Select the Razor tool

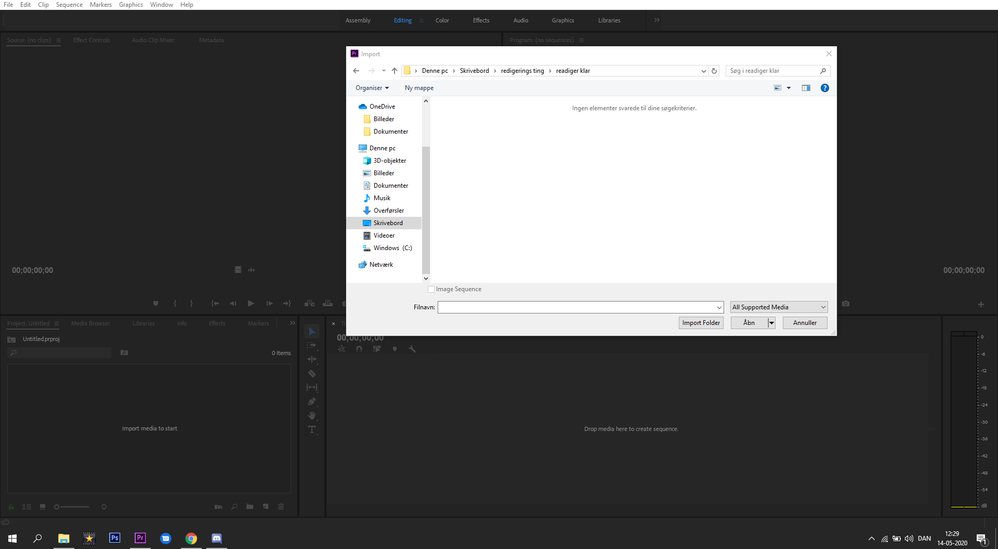pyautogui.click(x=312, y=373)
